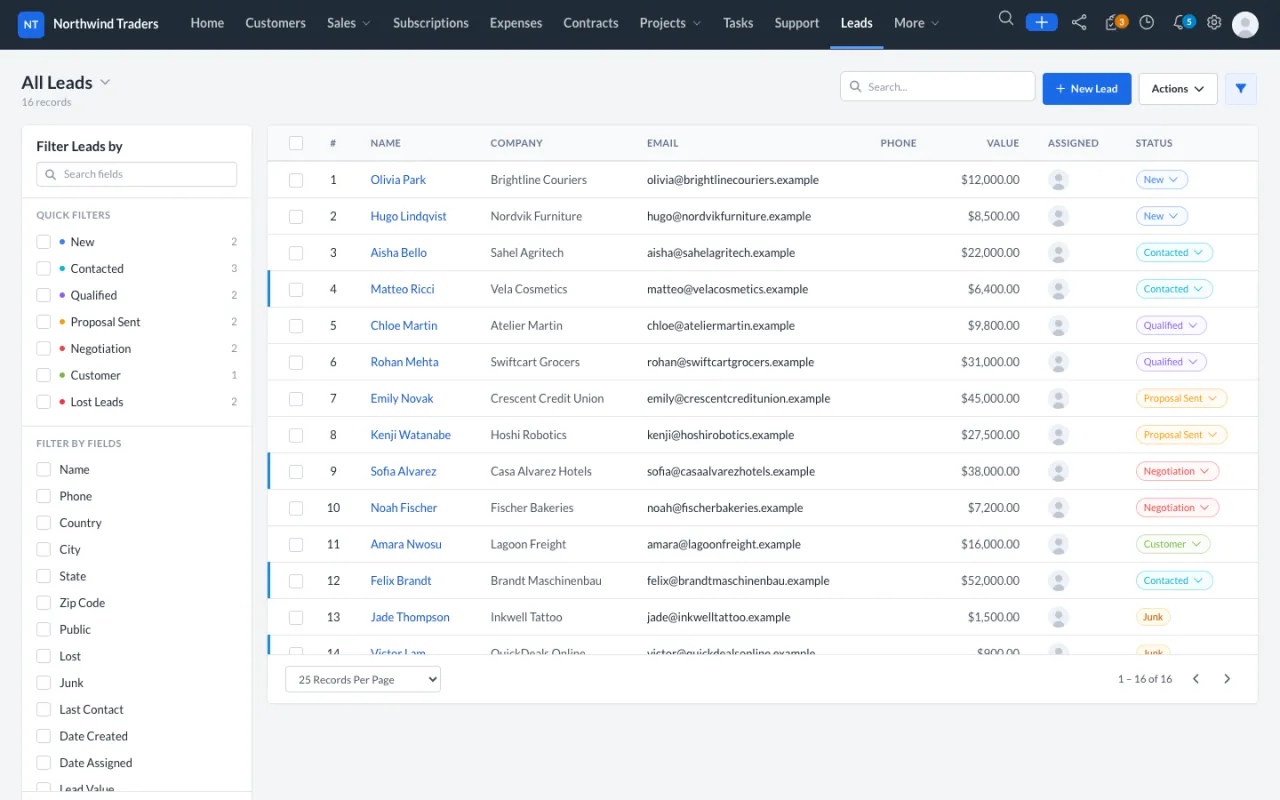Click the blue filter funnel button
This screenshot has height=800, width=1280.
click(1241, 88)
